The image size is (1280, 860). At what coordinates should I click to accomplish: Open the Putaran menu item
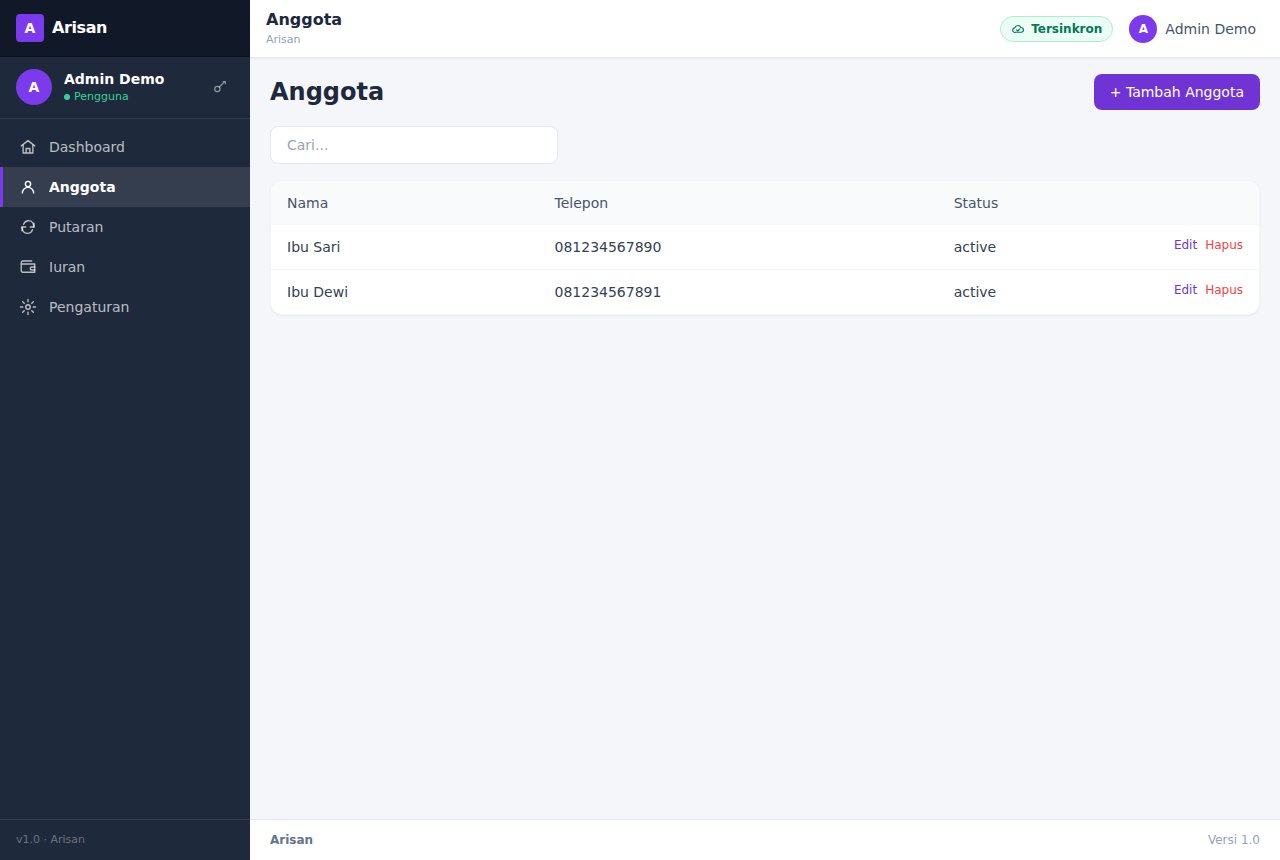coord(125,227)
